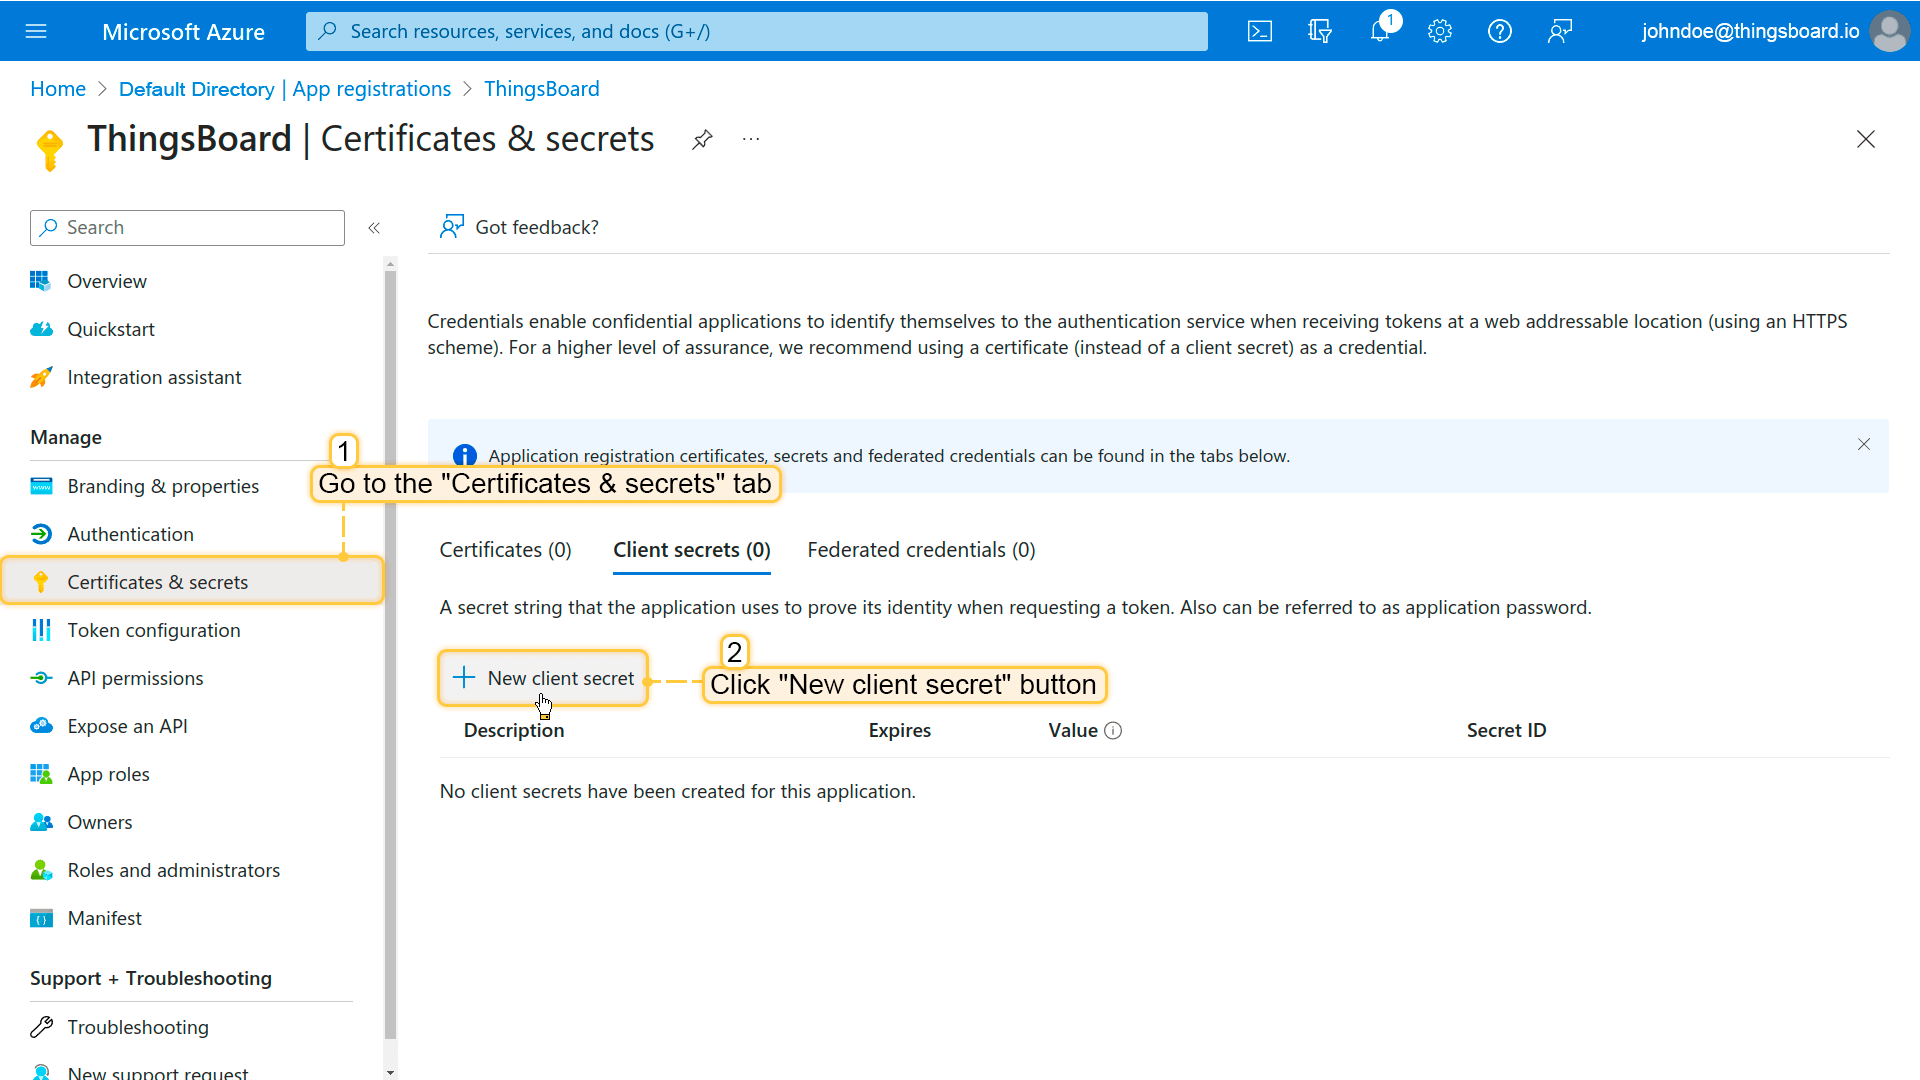
Task: Switch to the Federated credentials (0) tab
Action: coord(921,550)
